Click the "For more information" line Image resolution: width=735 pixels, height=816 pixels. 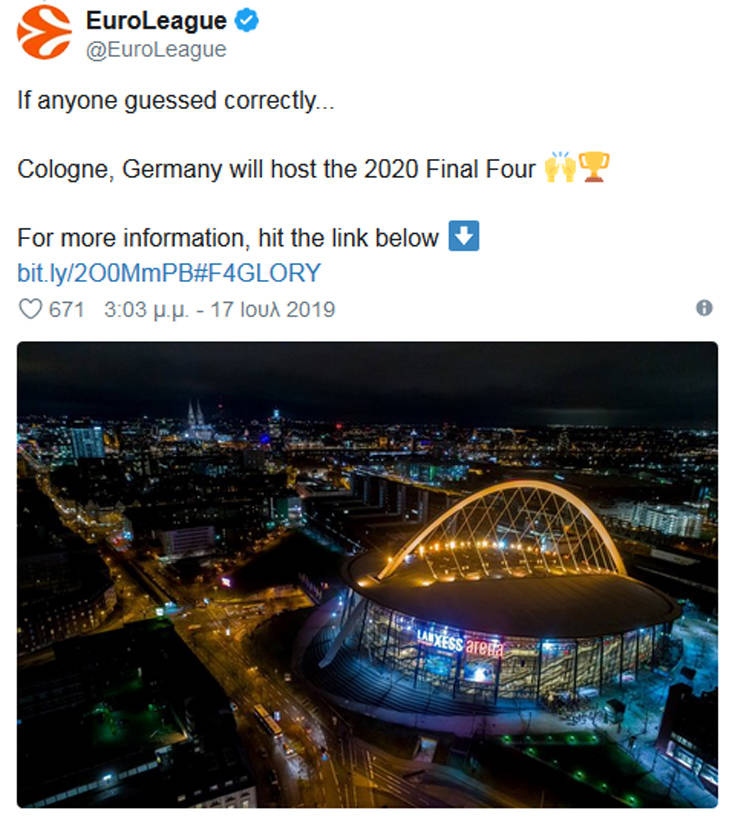[228, 238]
